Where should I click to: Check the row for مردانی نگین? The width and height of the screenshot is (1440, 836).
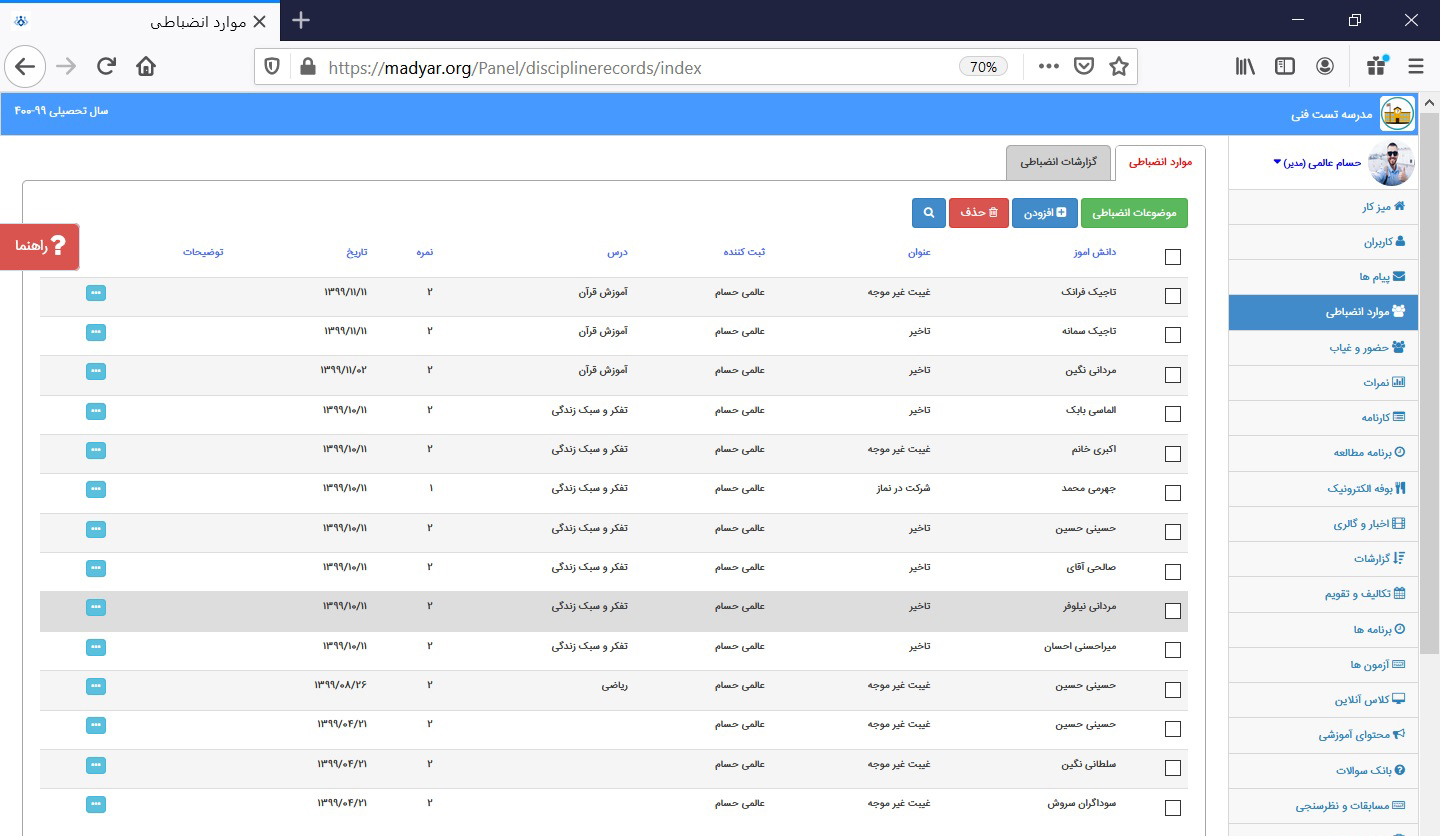coord(1173,375)
